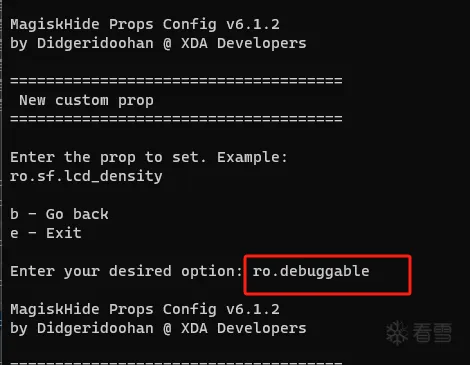Click the 'b' key letter in Go back option

(14, 214)
